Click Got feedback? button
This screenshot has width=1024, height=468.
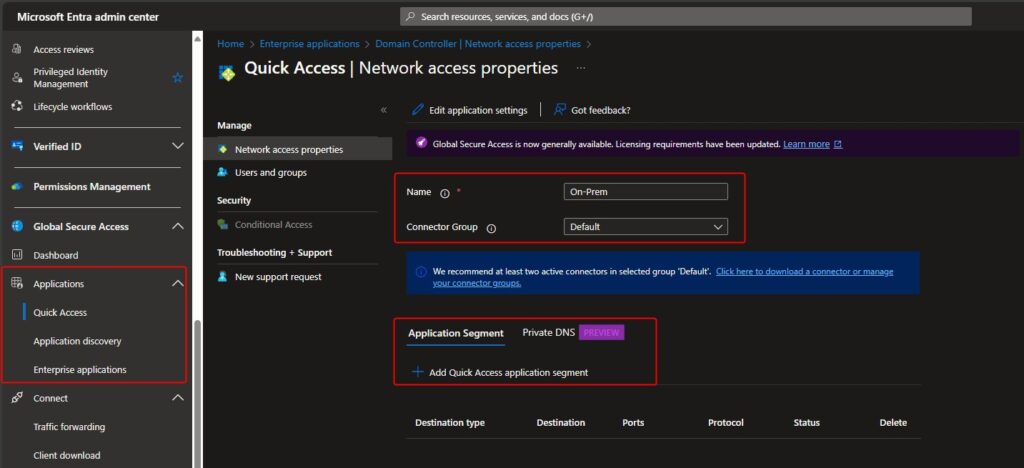point(592,110)
